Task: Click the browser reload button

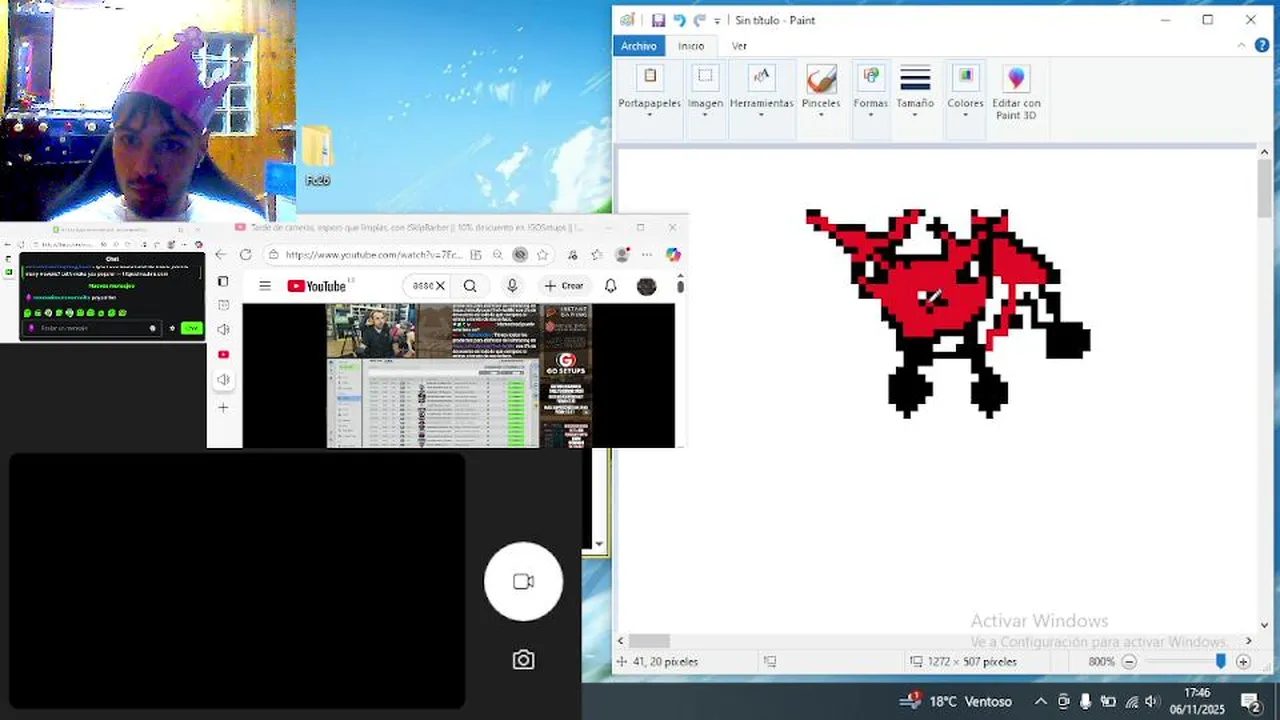Action: (246, 255)
